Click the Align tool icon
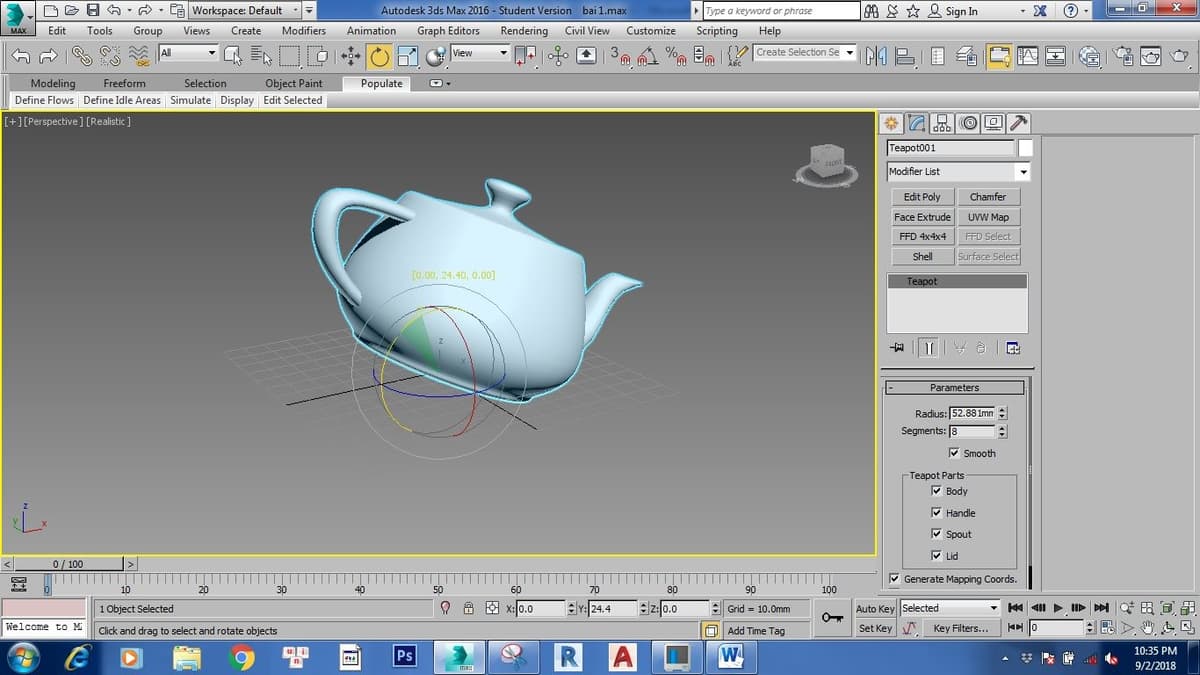1200x675 pixels. pos(904,57)
